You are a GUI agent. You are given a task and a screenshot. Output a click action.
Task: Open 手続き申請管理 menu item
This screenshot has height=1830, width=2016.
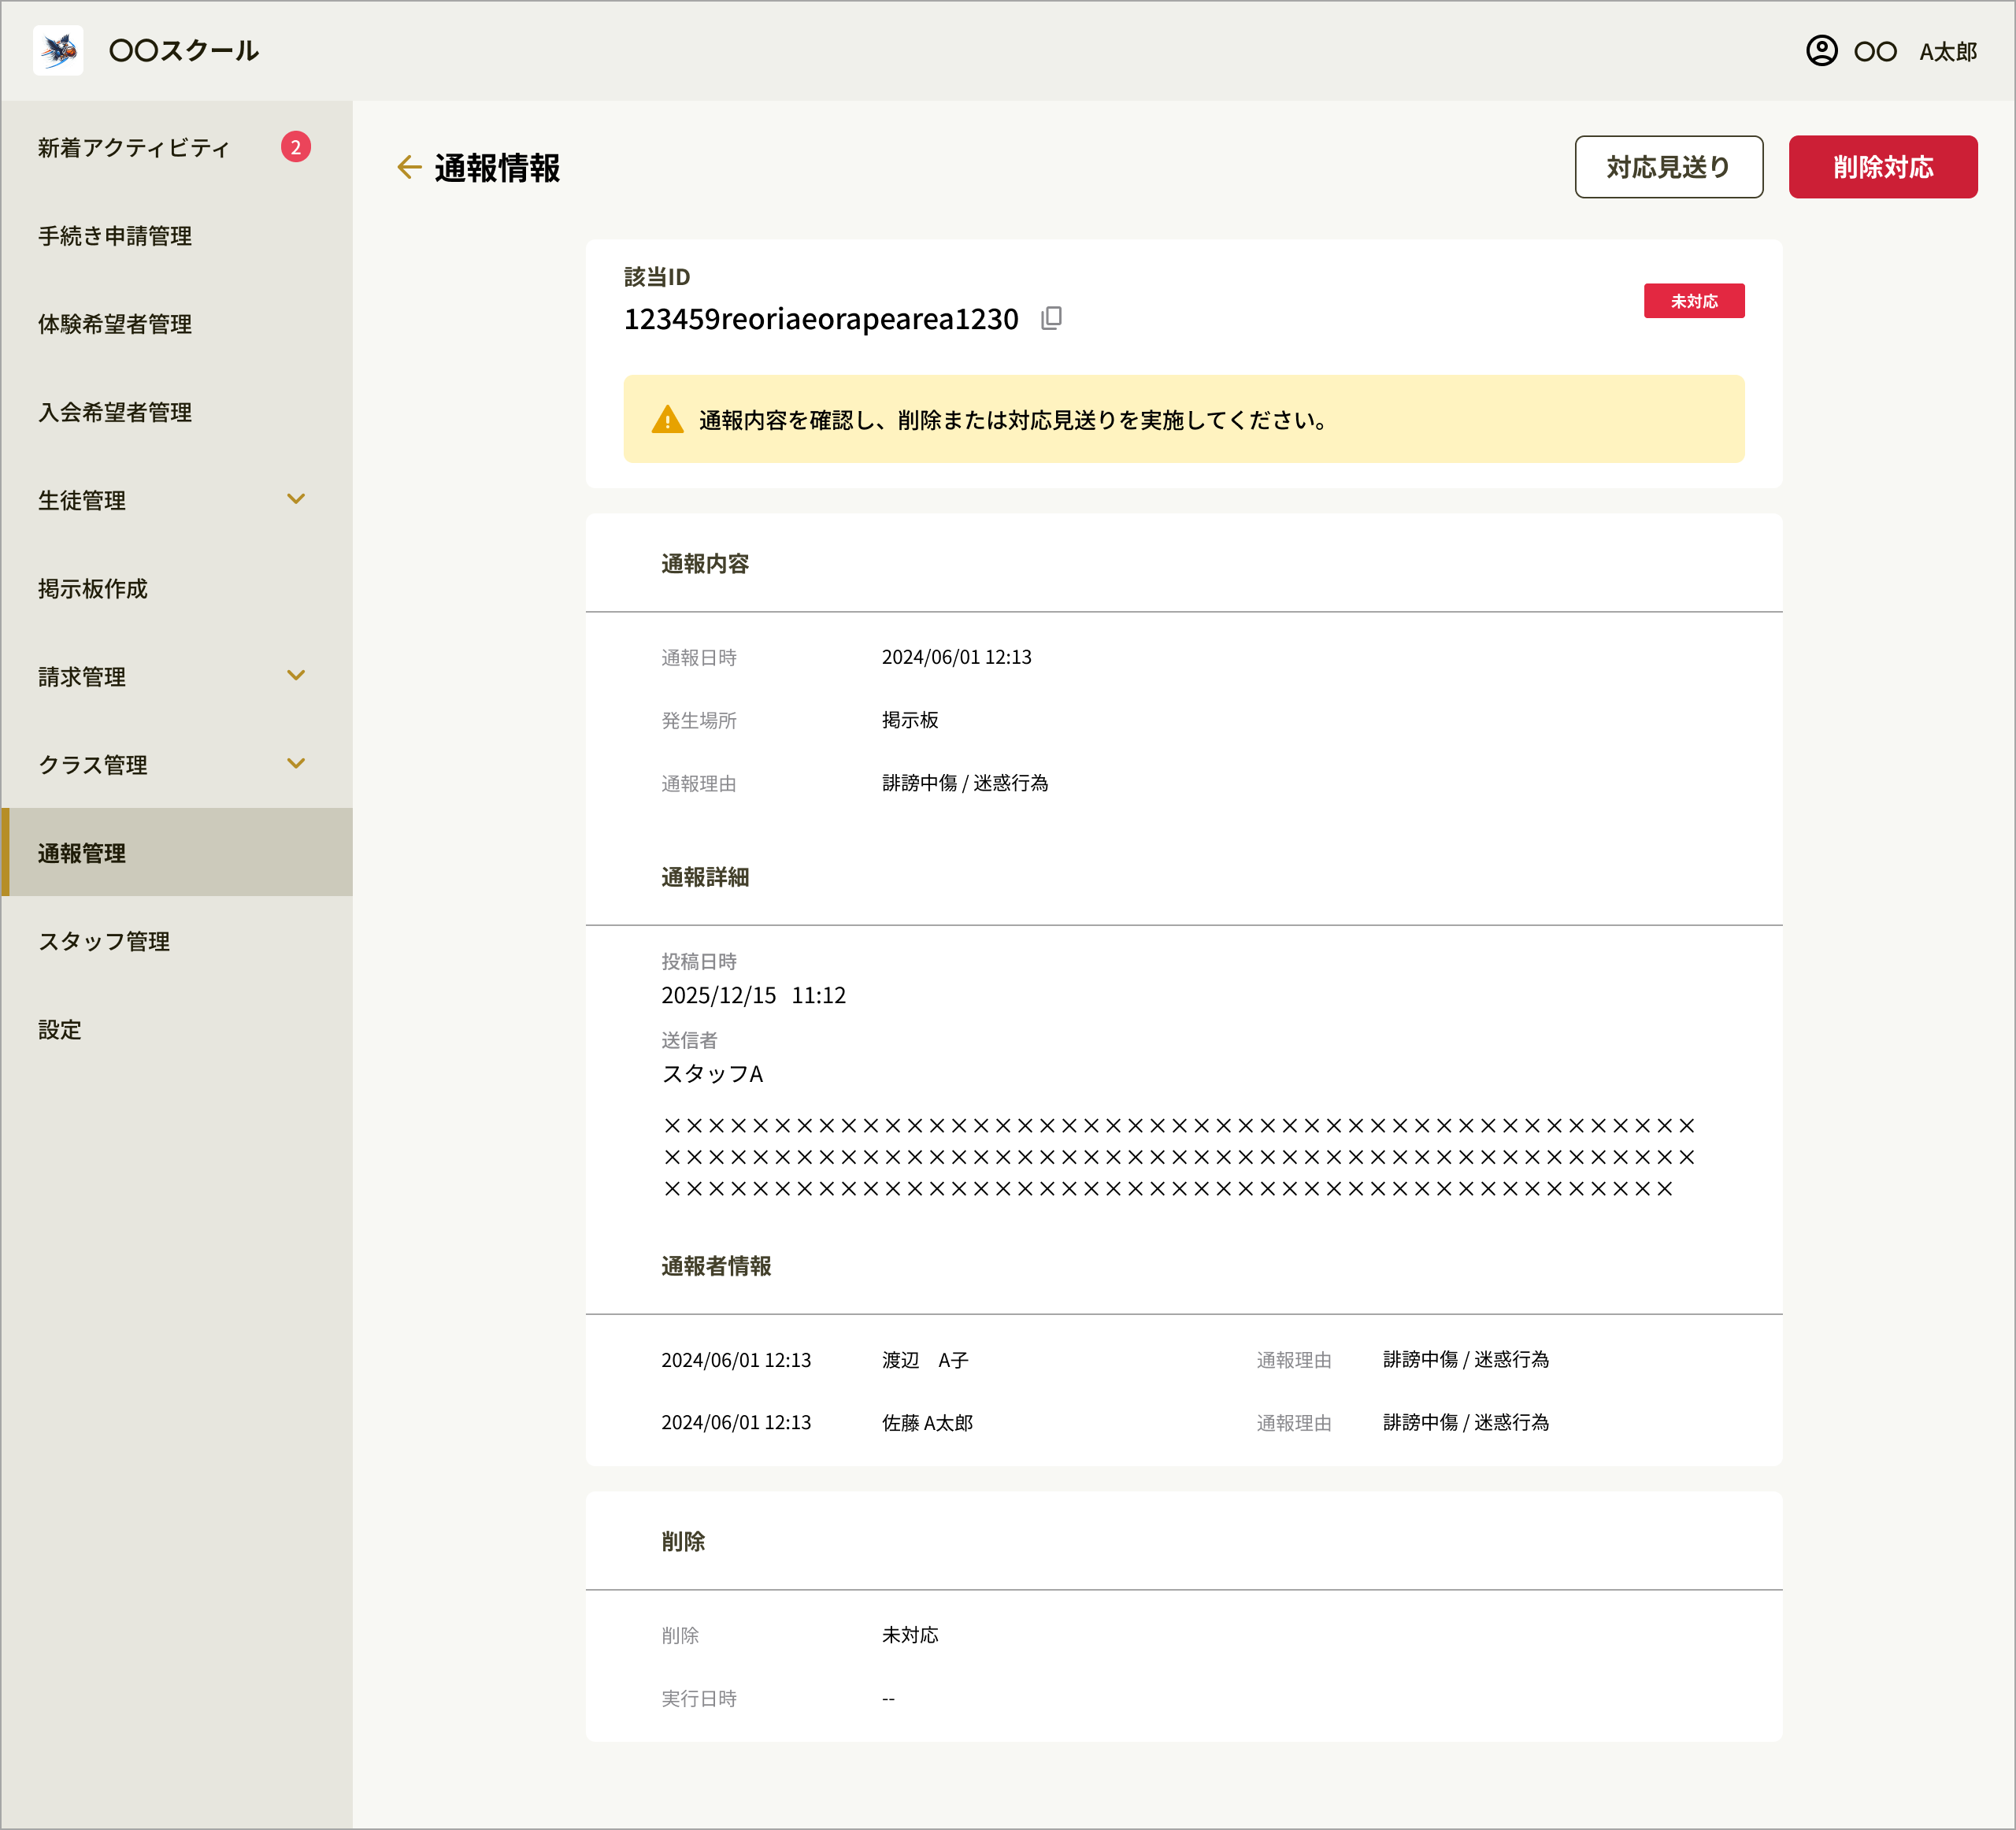(x=176, y=236)
